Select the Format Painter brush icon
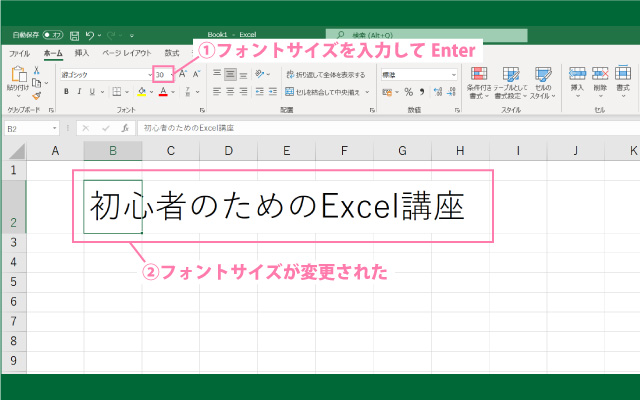Viewport: 640px width, 400px height. (x=36, y=96)
